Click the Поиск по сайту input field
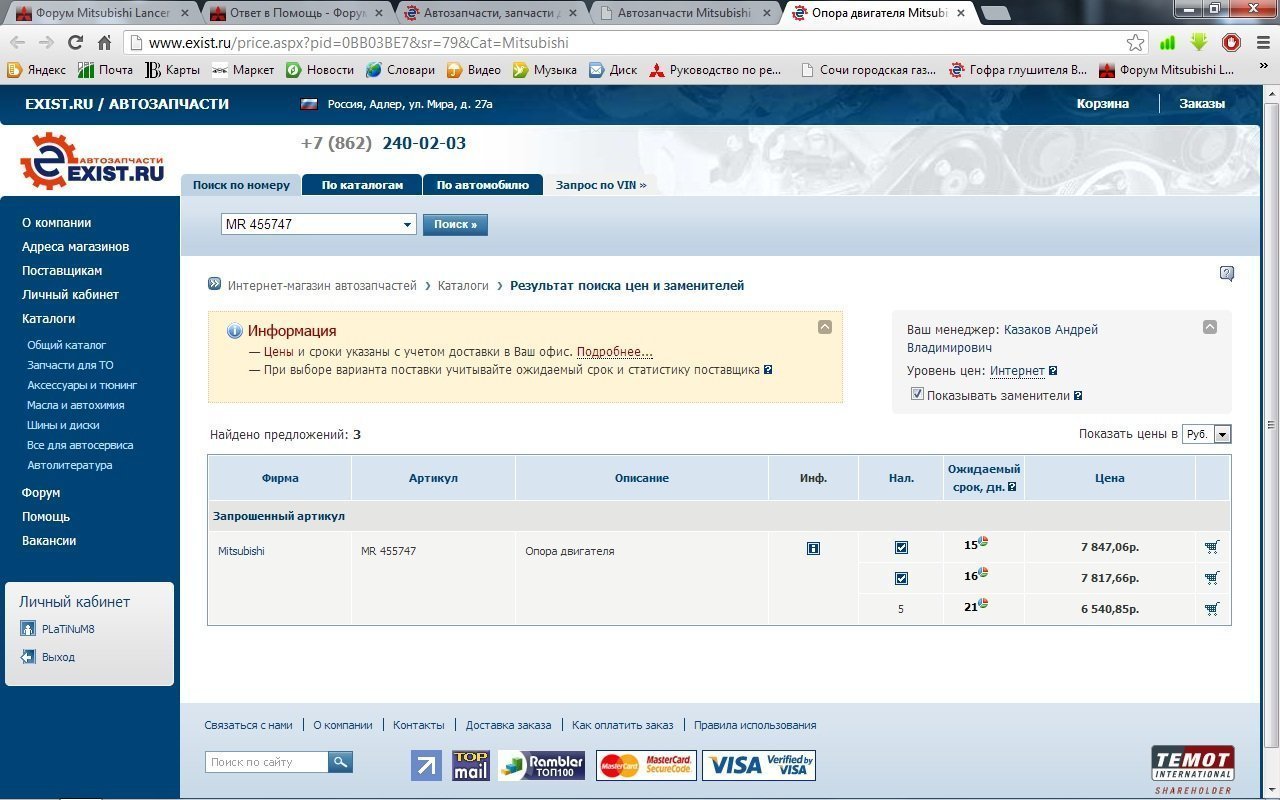The width and height of the screenshot is (1280, 800). pos(267,762)
